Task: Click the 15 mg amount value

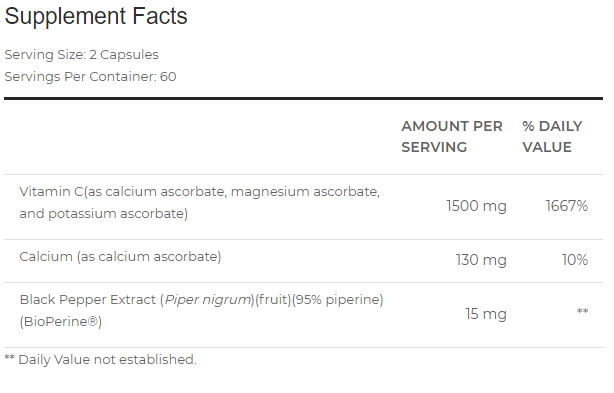Action: (486, 314)
